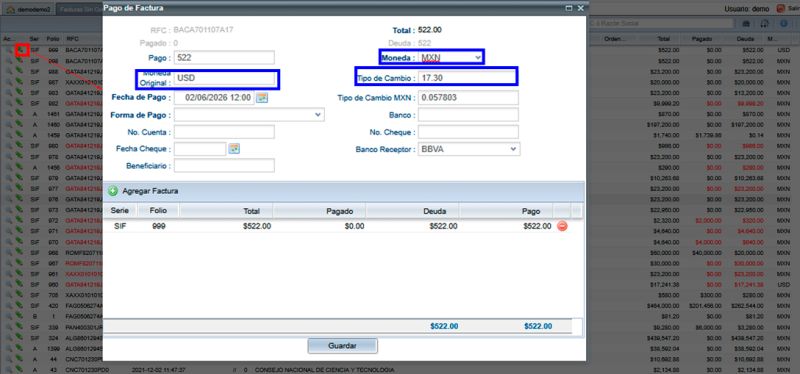Click the green payment icon for folio 987

tap(19, 82)
